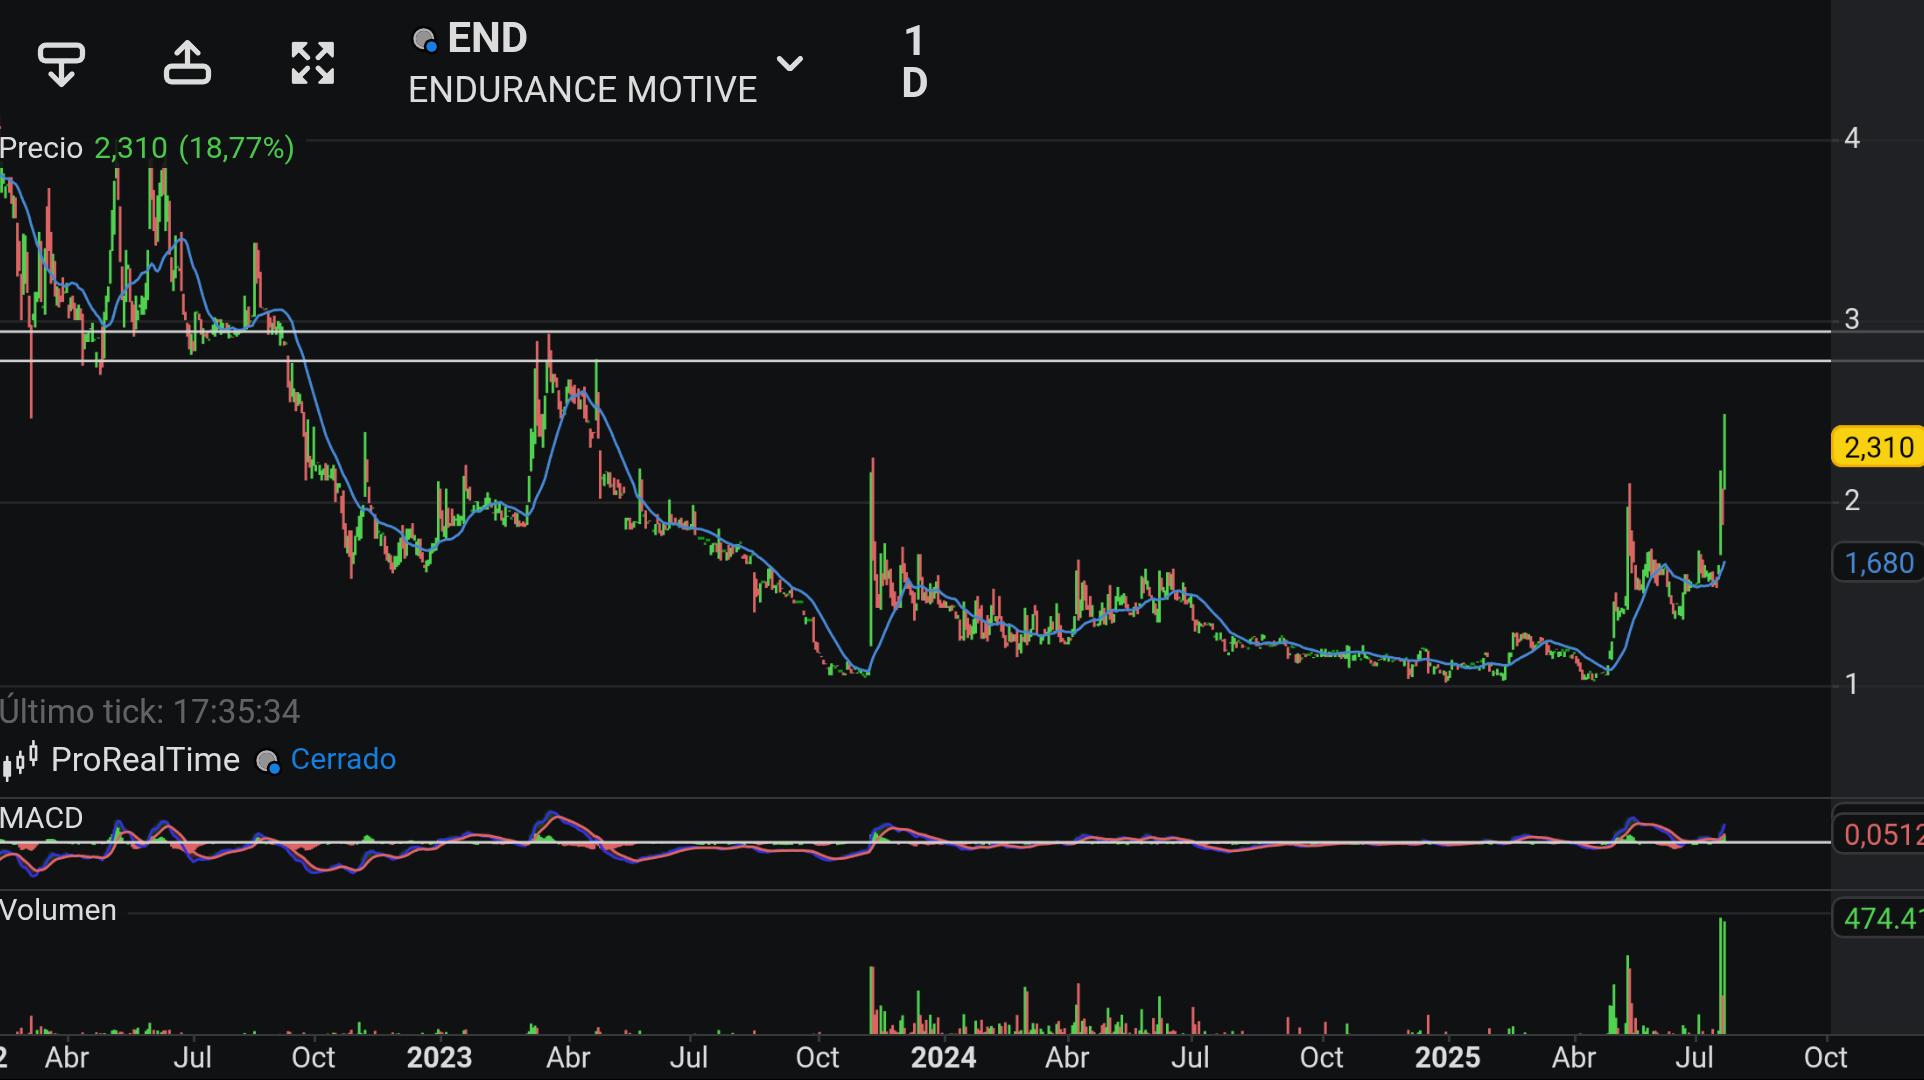Click the 0,0512 MACD value tag
The width and height of the screenshot is (1924, 1080).
click(1878, 834)
